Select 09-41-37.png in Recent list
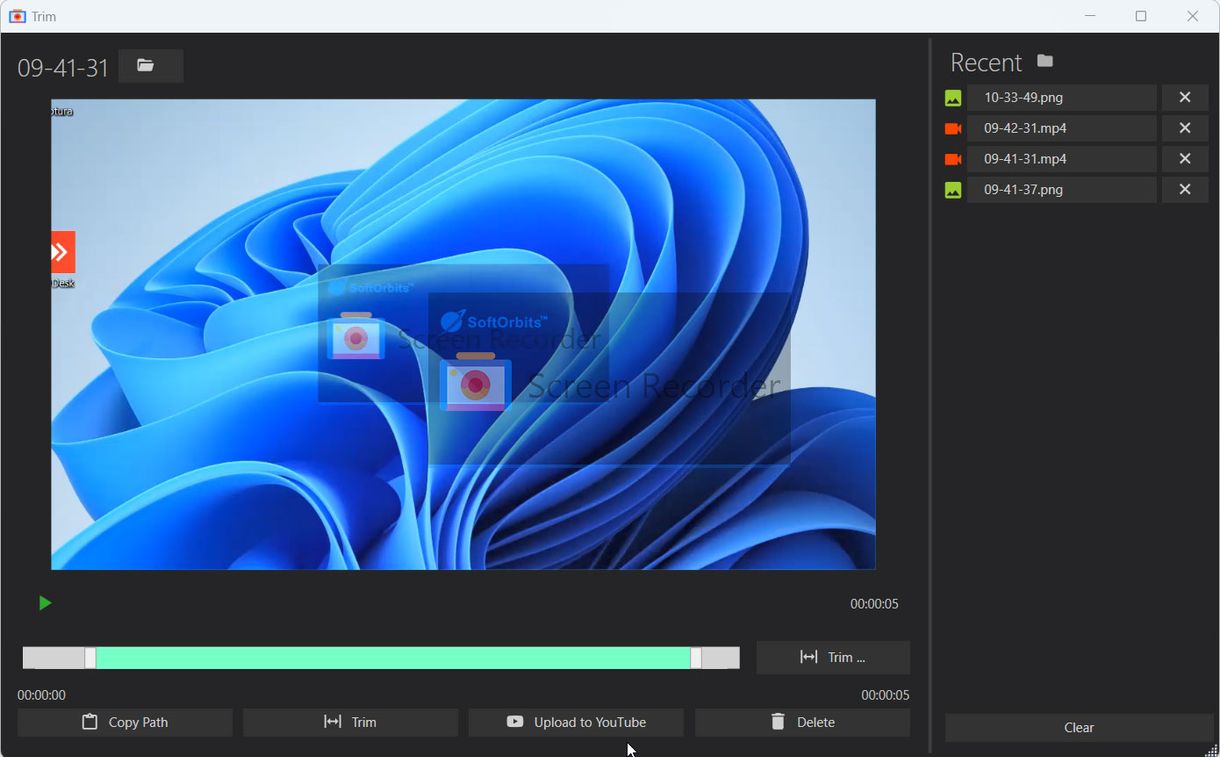Image resolution: width=1220 pixels, height=757 pixels. [1062, 189]
